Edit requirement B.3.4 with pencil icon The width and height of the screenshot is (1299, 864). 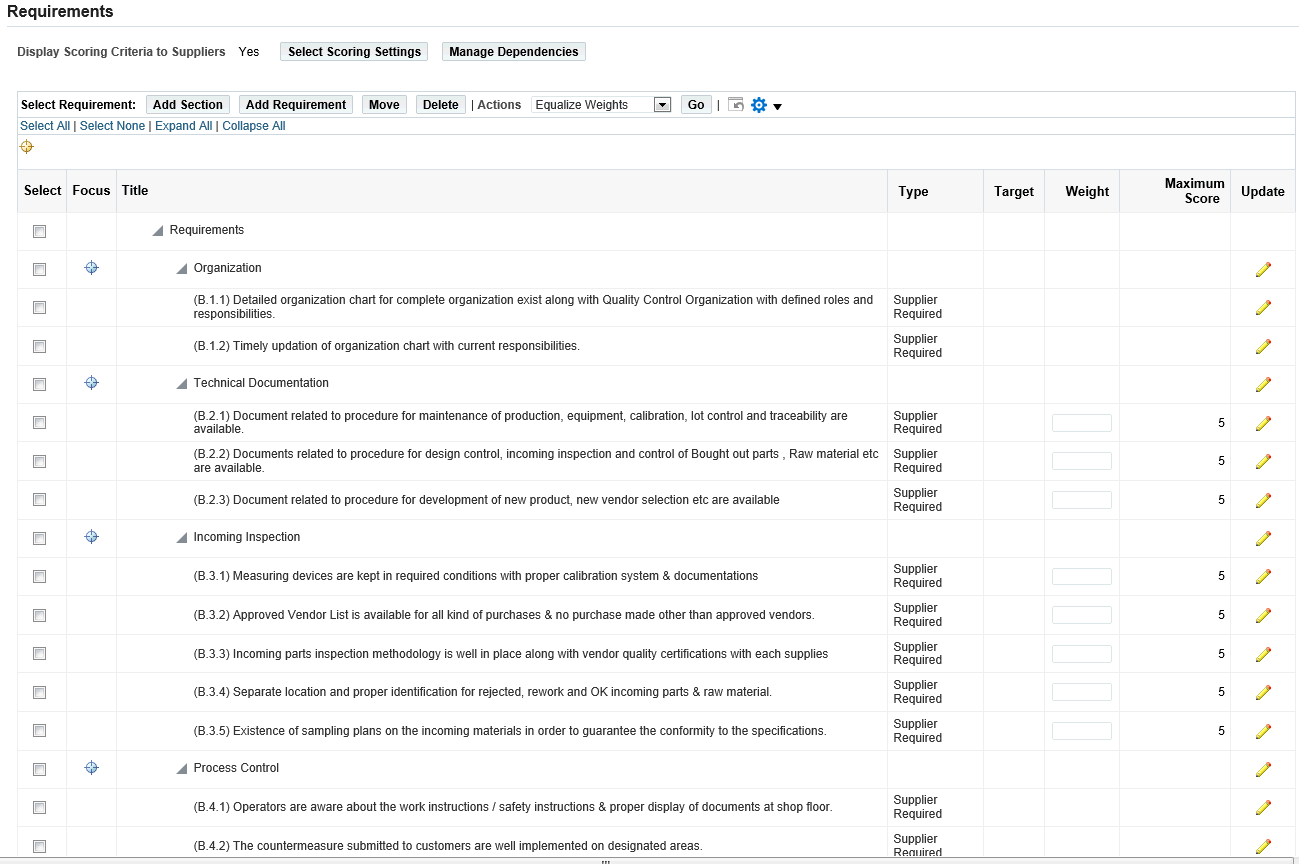[1263, 692]
